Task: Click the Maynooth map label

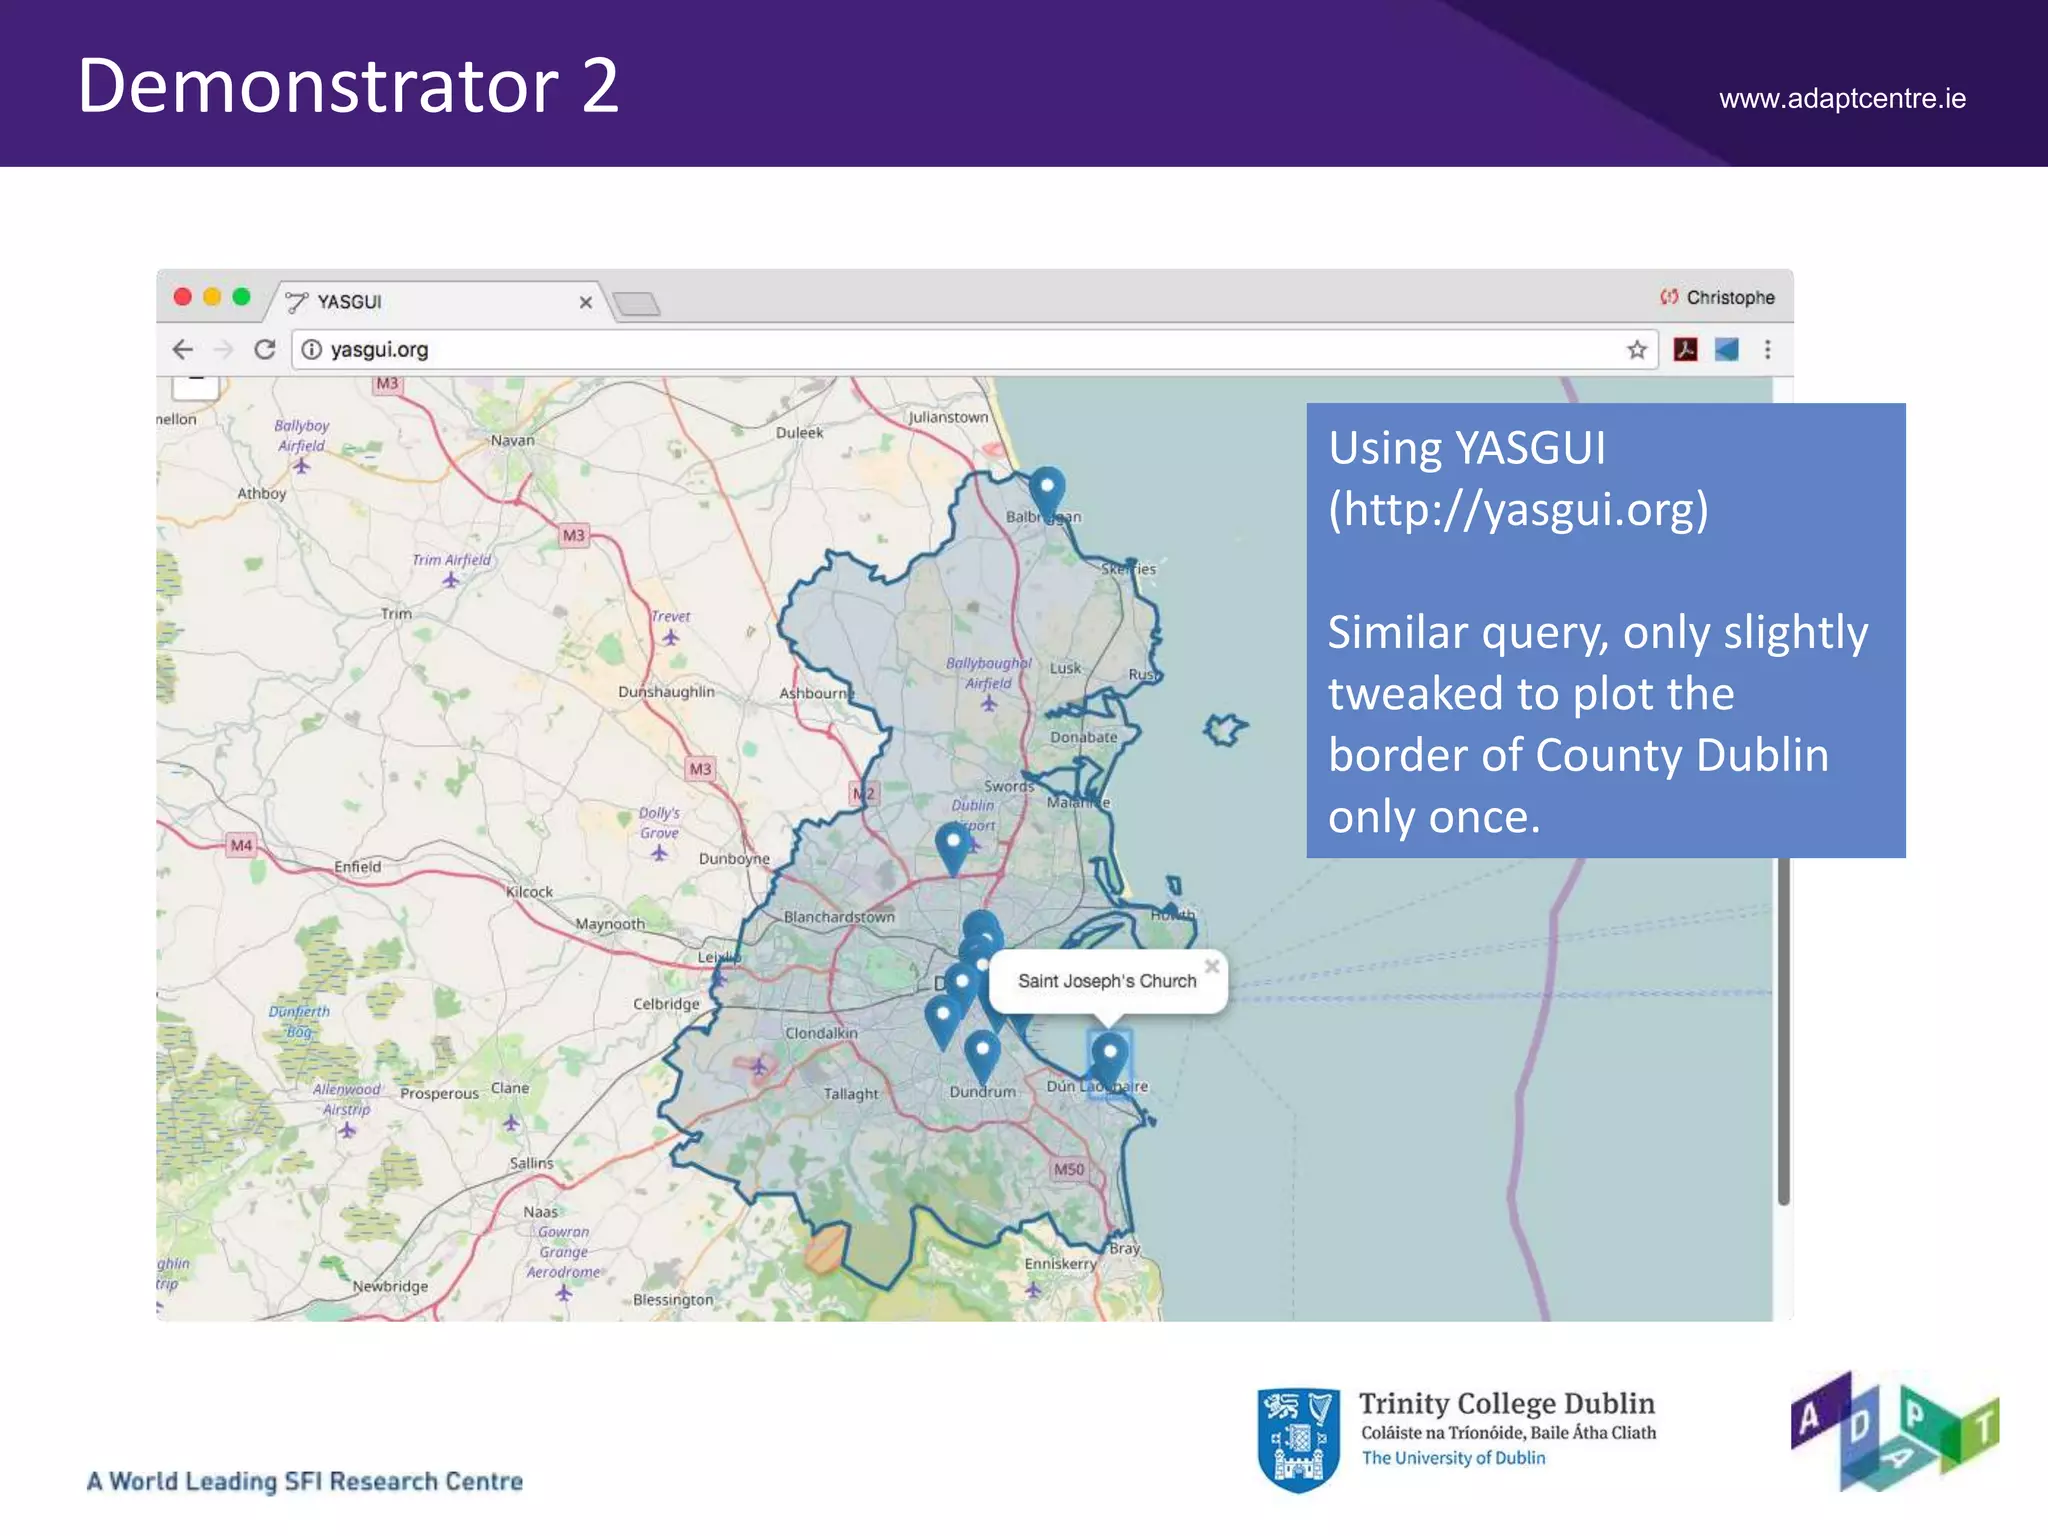Action: pos(610,924)
